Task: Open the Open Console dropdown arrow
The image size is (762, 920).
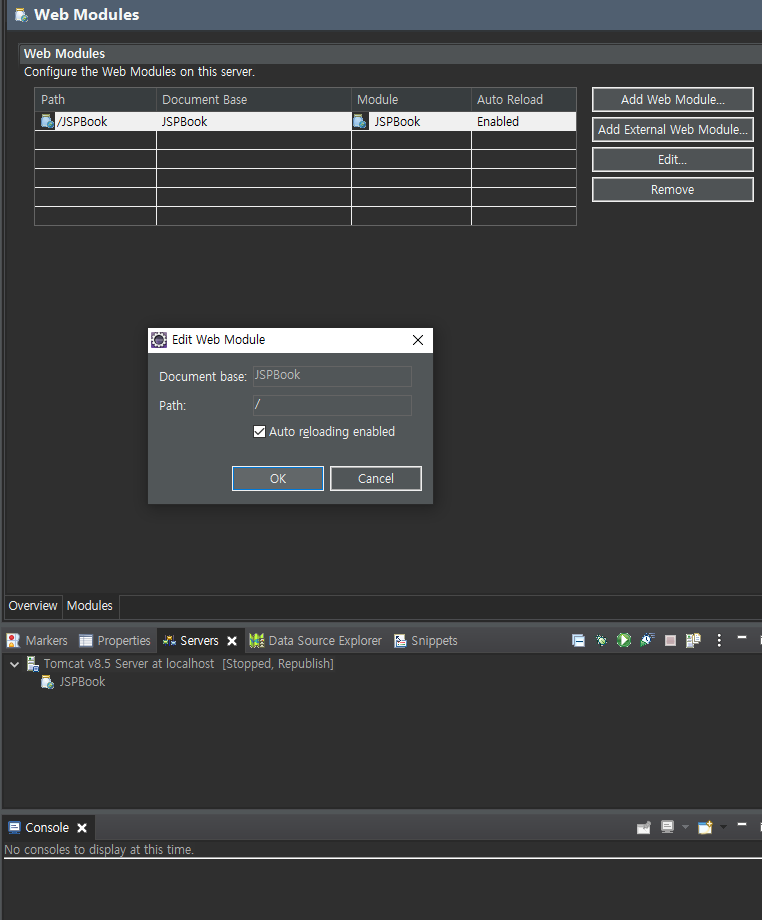Action: coord(723,827)
